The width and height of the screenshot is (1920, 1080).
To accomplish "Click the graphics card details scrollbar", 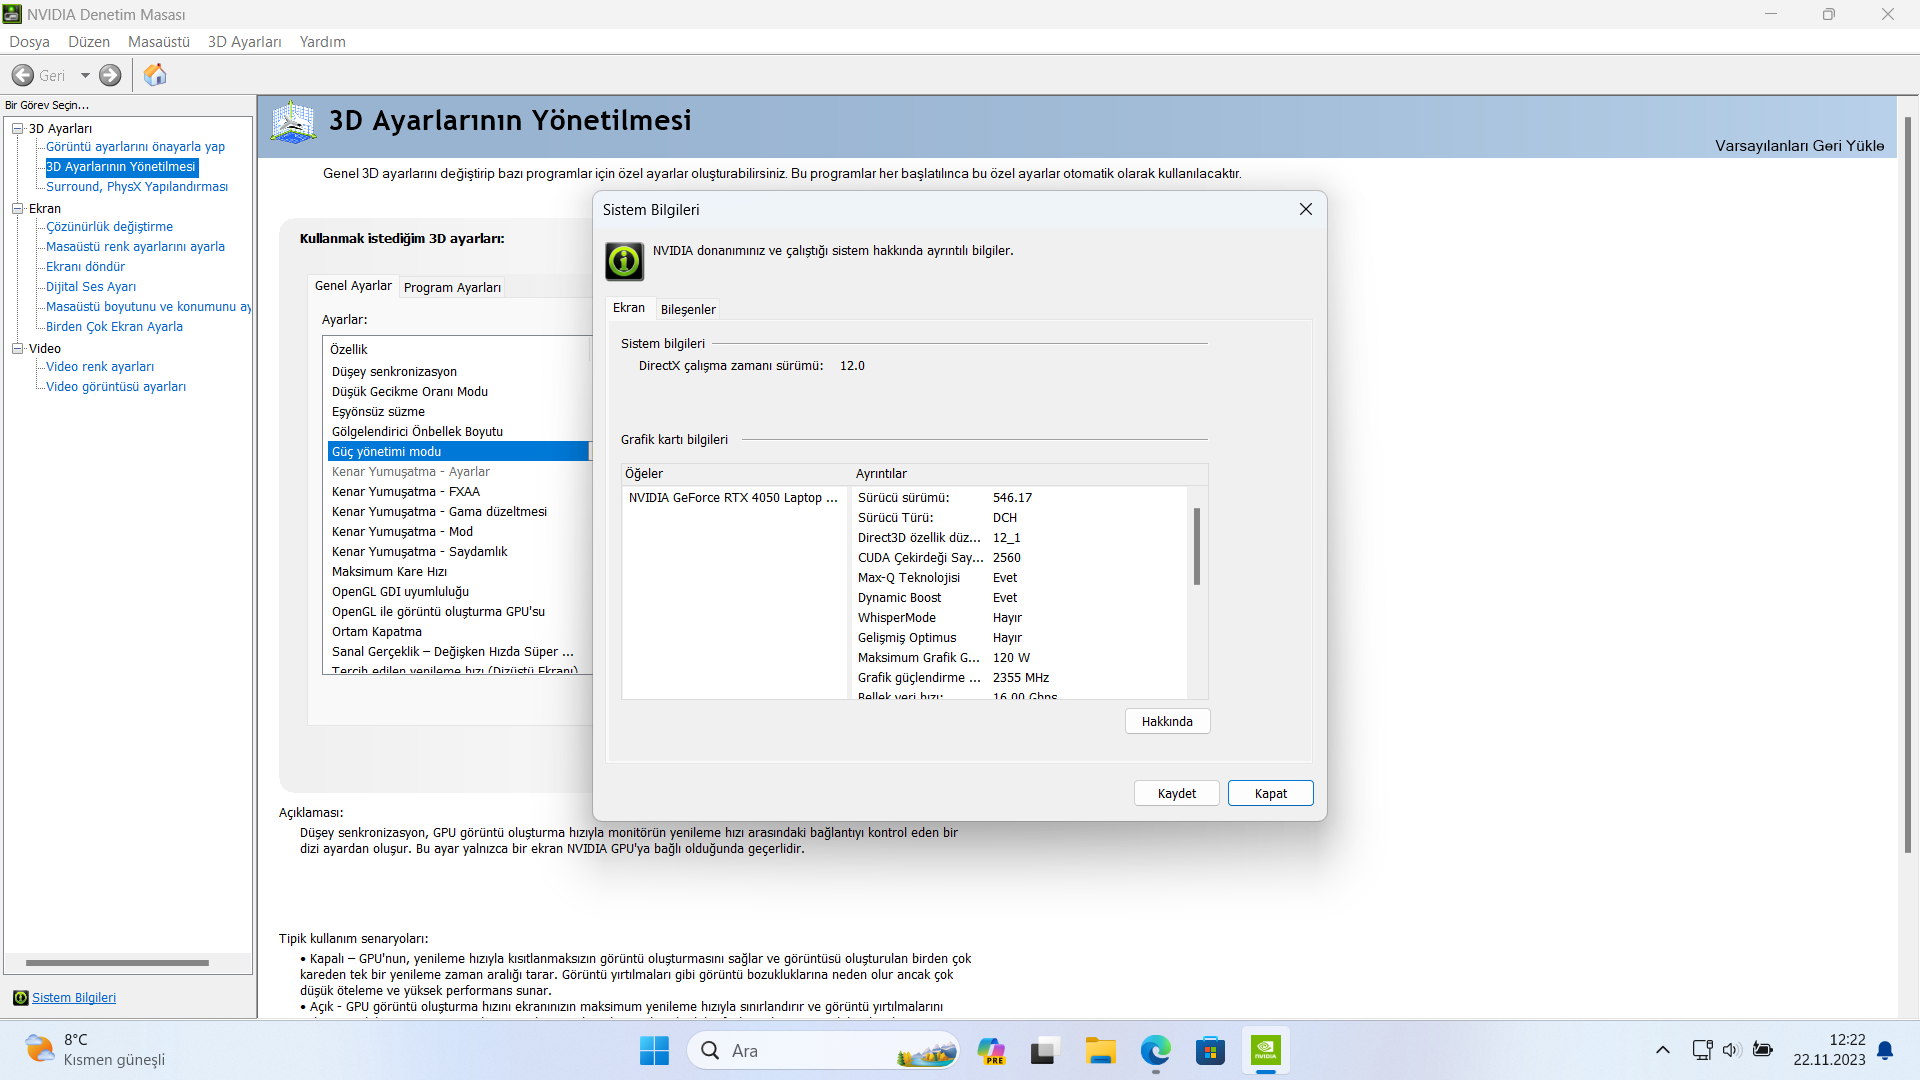I will (x=1196, y=546).
